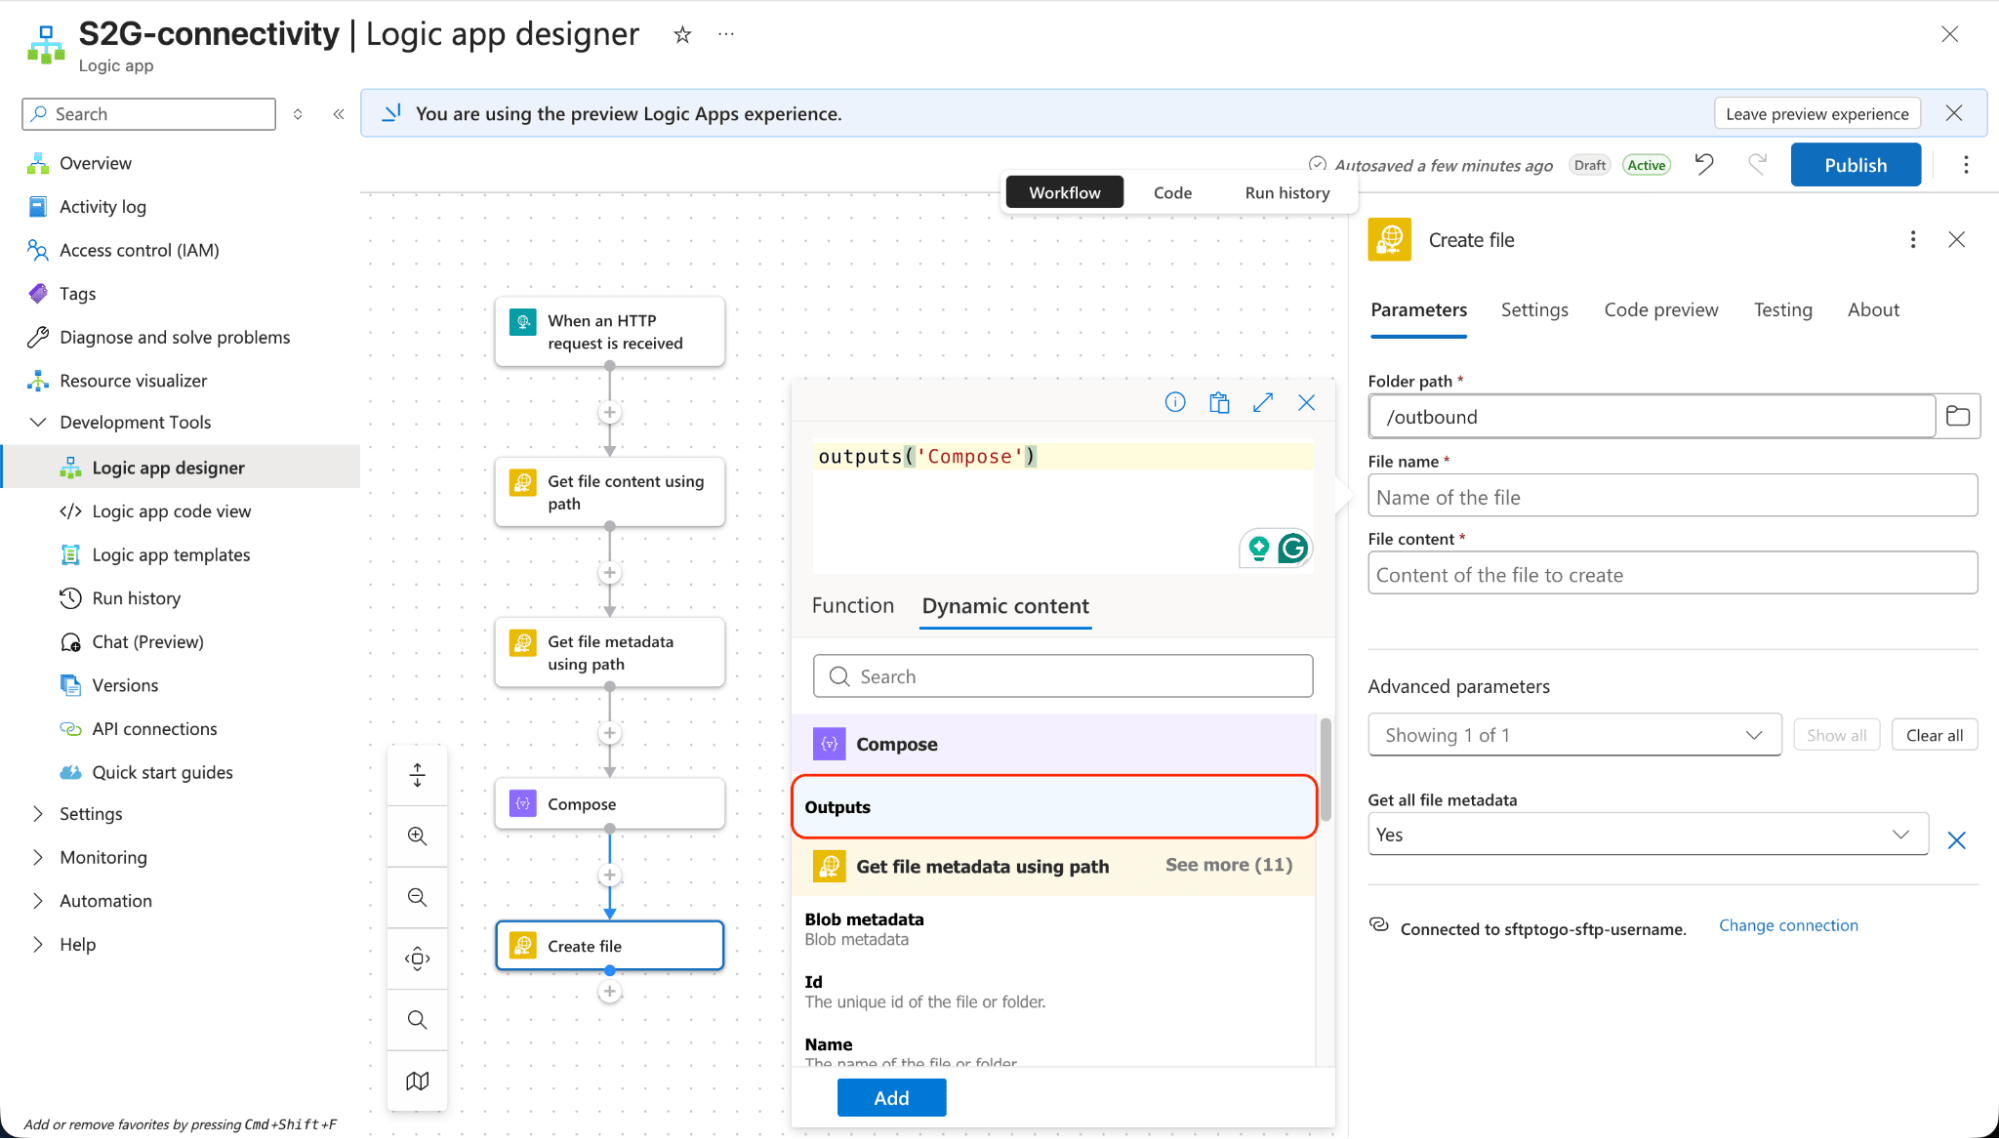
Task: Expand the Monitoring section
Action: pos(38,857)
